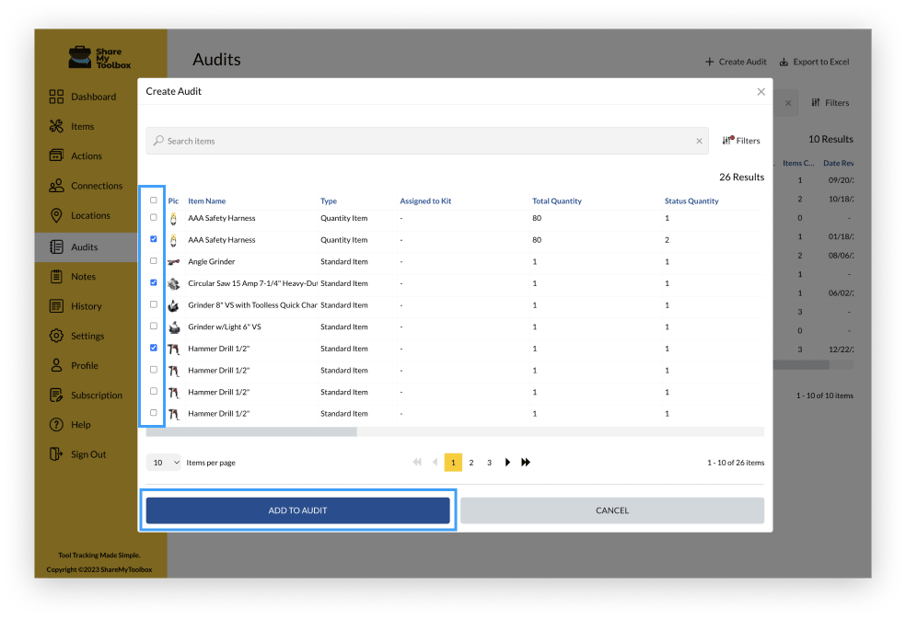Uncheck the second AAA Safety Harness row

pyautogui.click(x=153, y=239)
